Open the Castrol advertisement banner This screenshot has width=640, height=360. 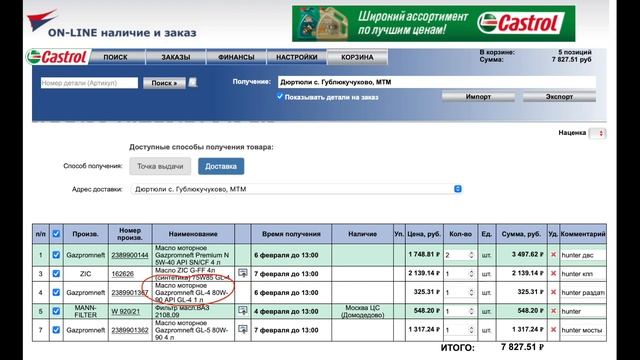click(x=433, y=23)
